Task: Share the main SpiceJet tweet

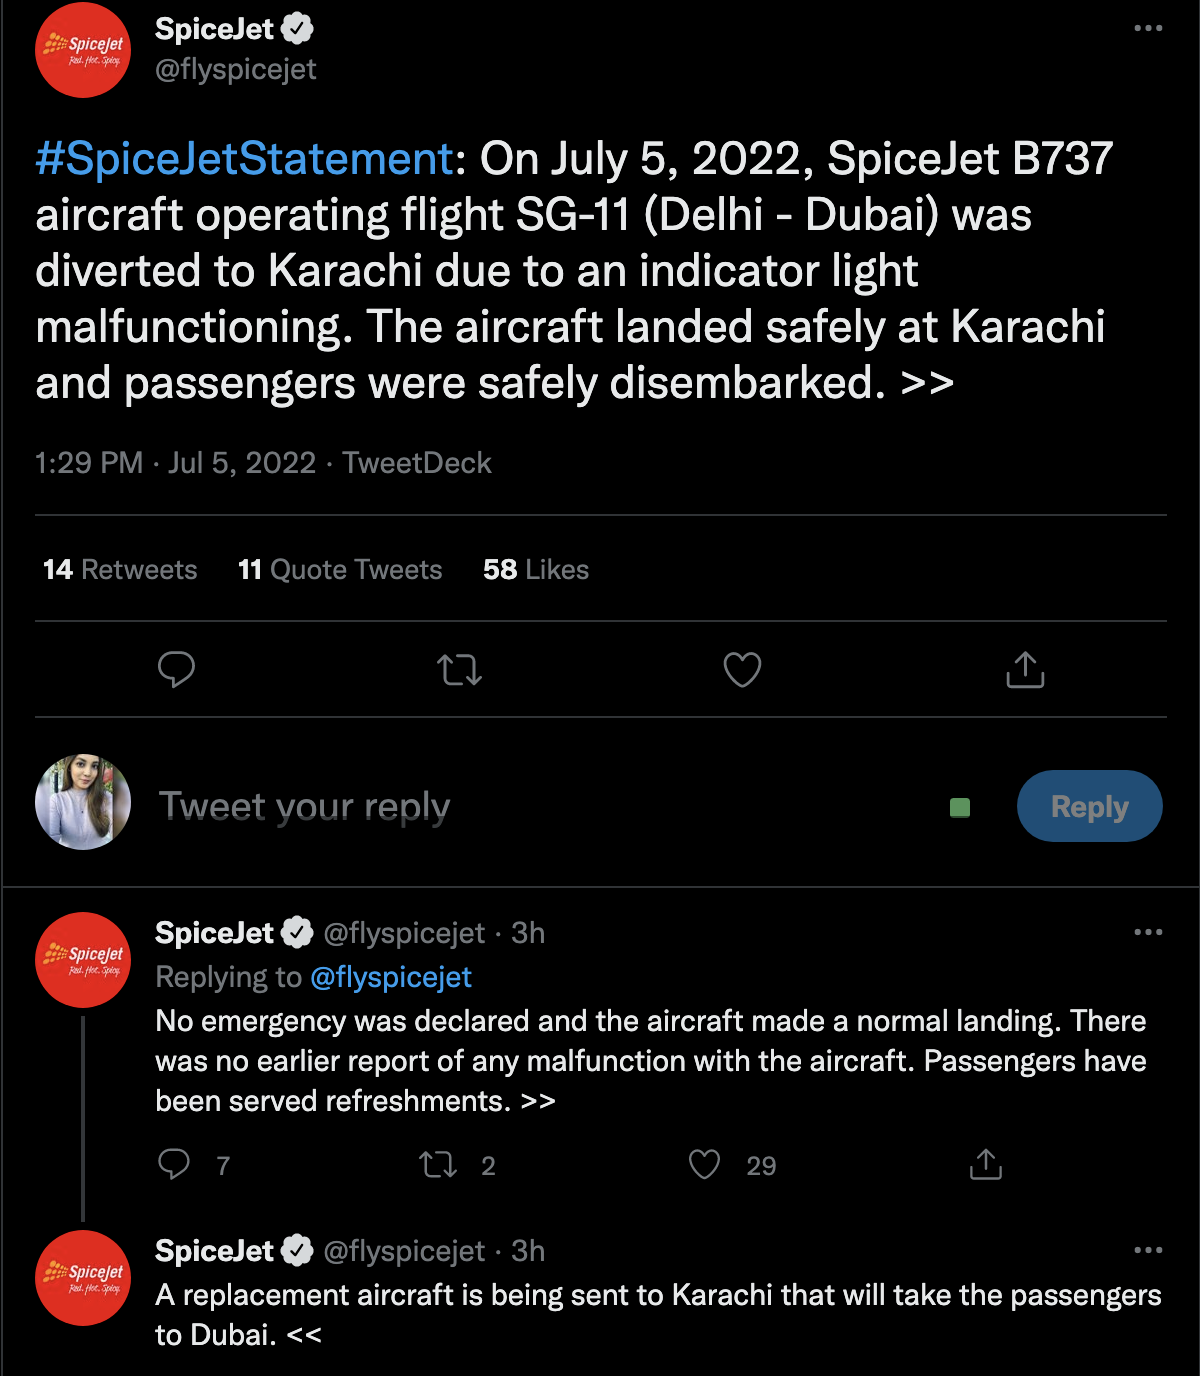Action: 1025,669
